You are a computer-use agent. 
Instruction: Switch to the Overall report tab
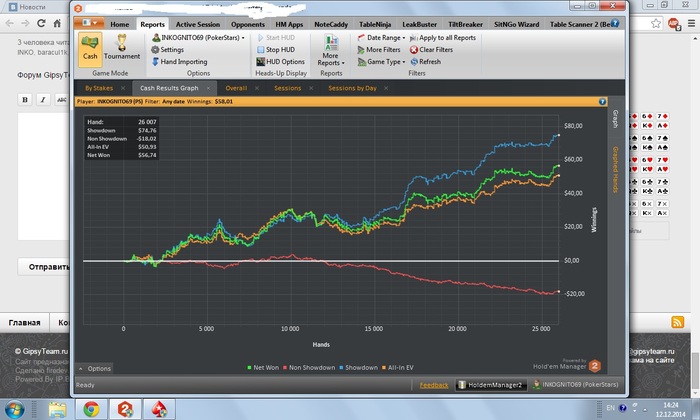coord(236,88)
